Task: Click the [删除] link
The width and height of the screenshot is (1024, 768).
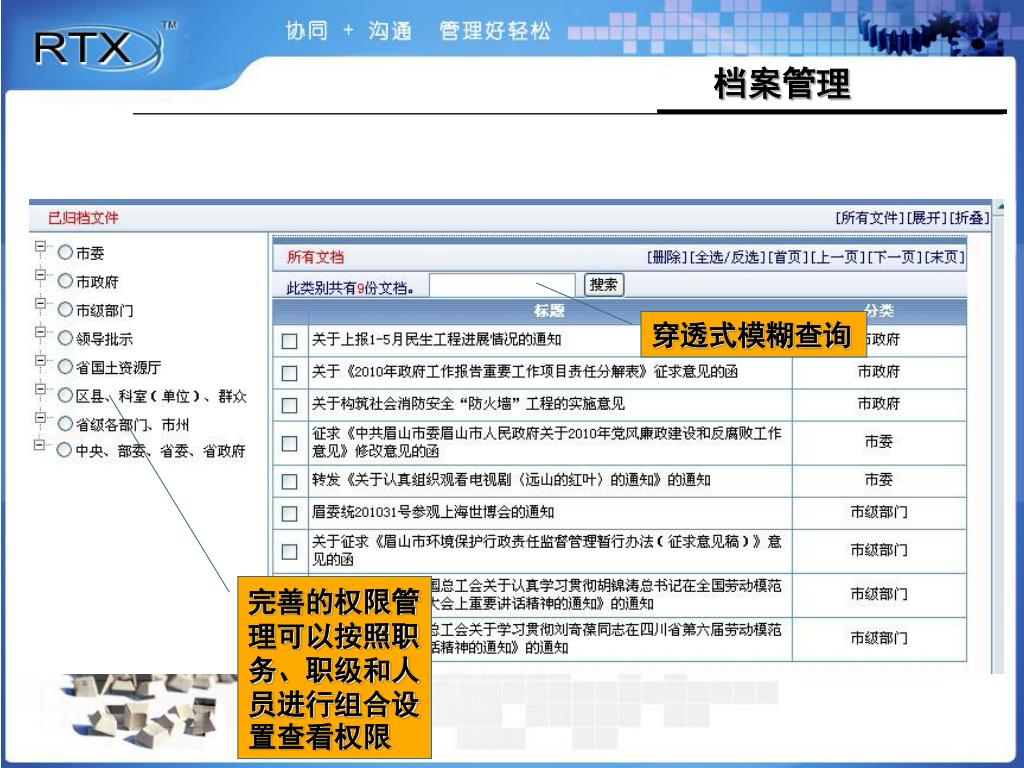Action: click(667, 258)
